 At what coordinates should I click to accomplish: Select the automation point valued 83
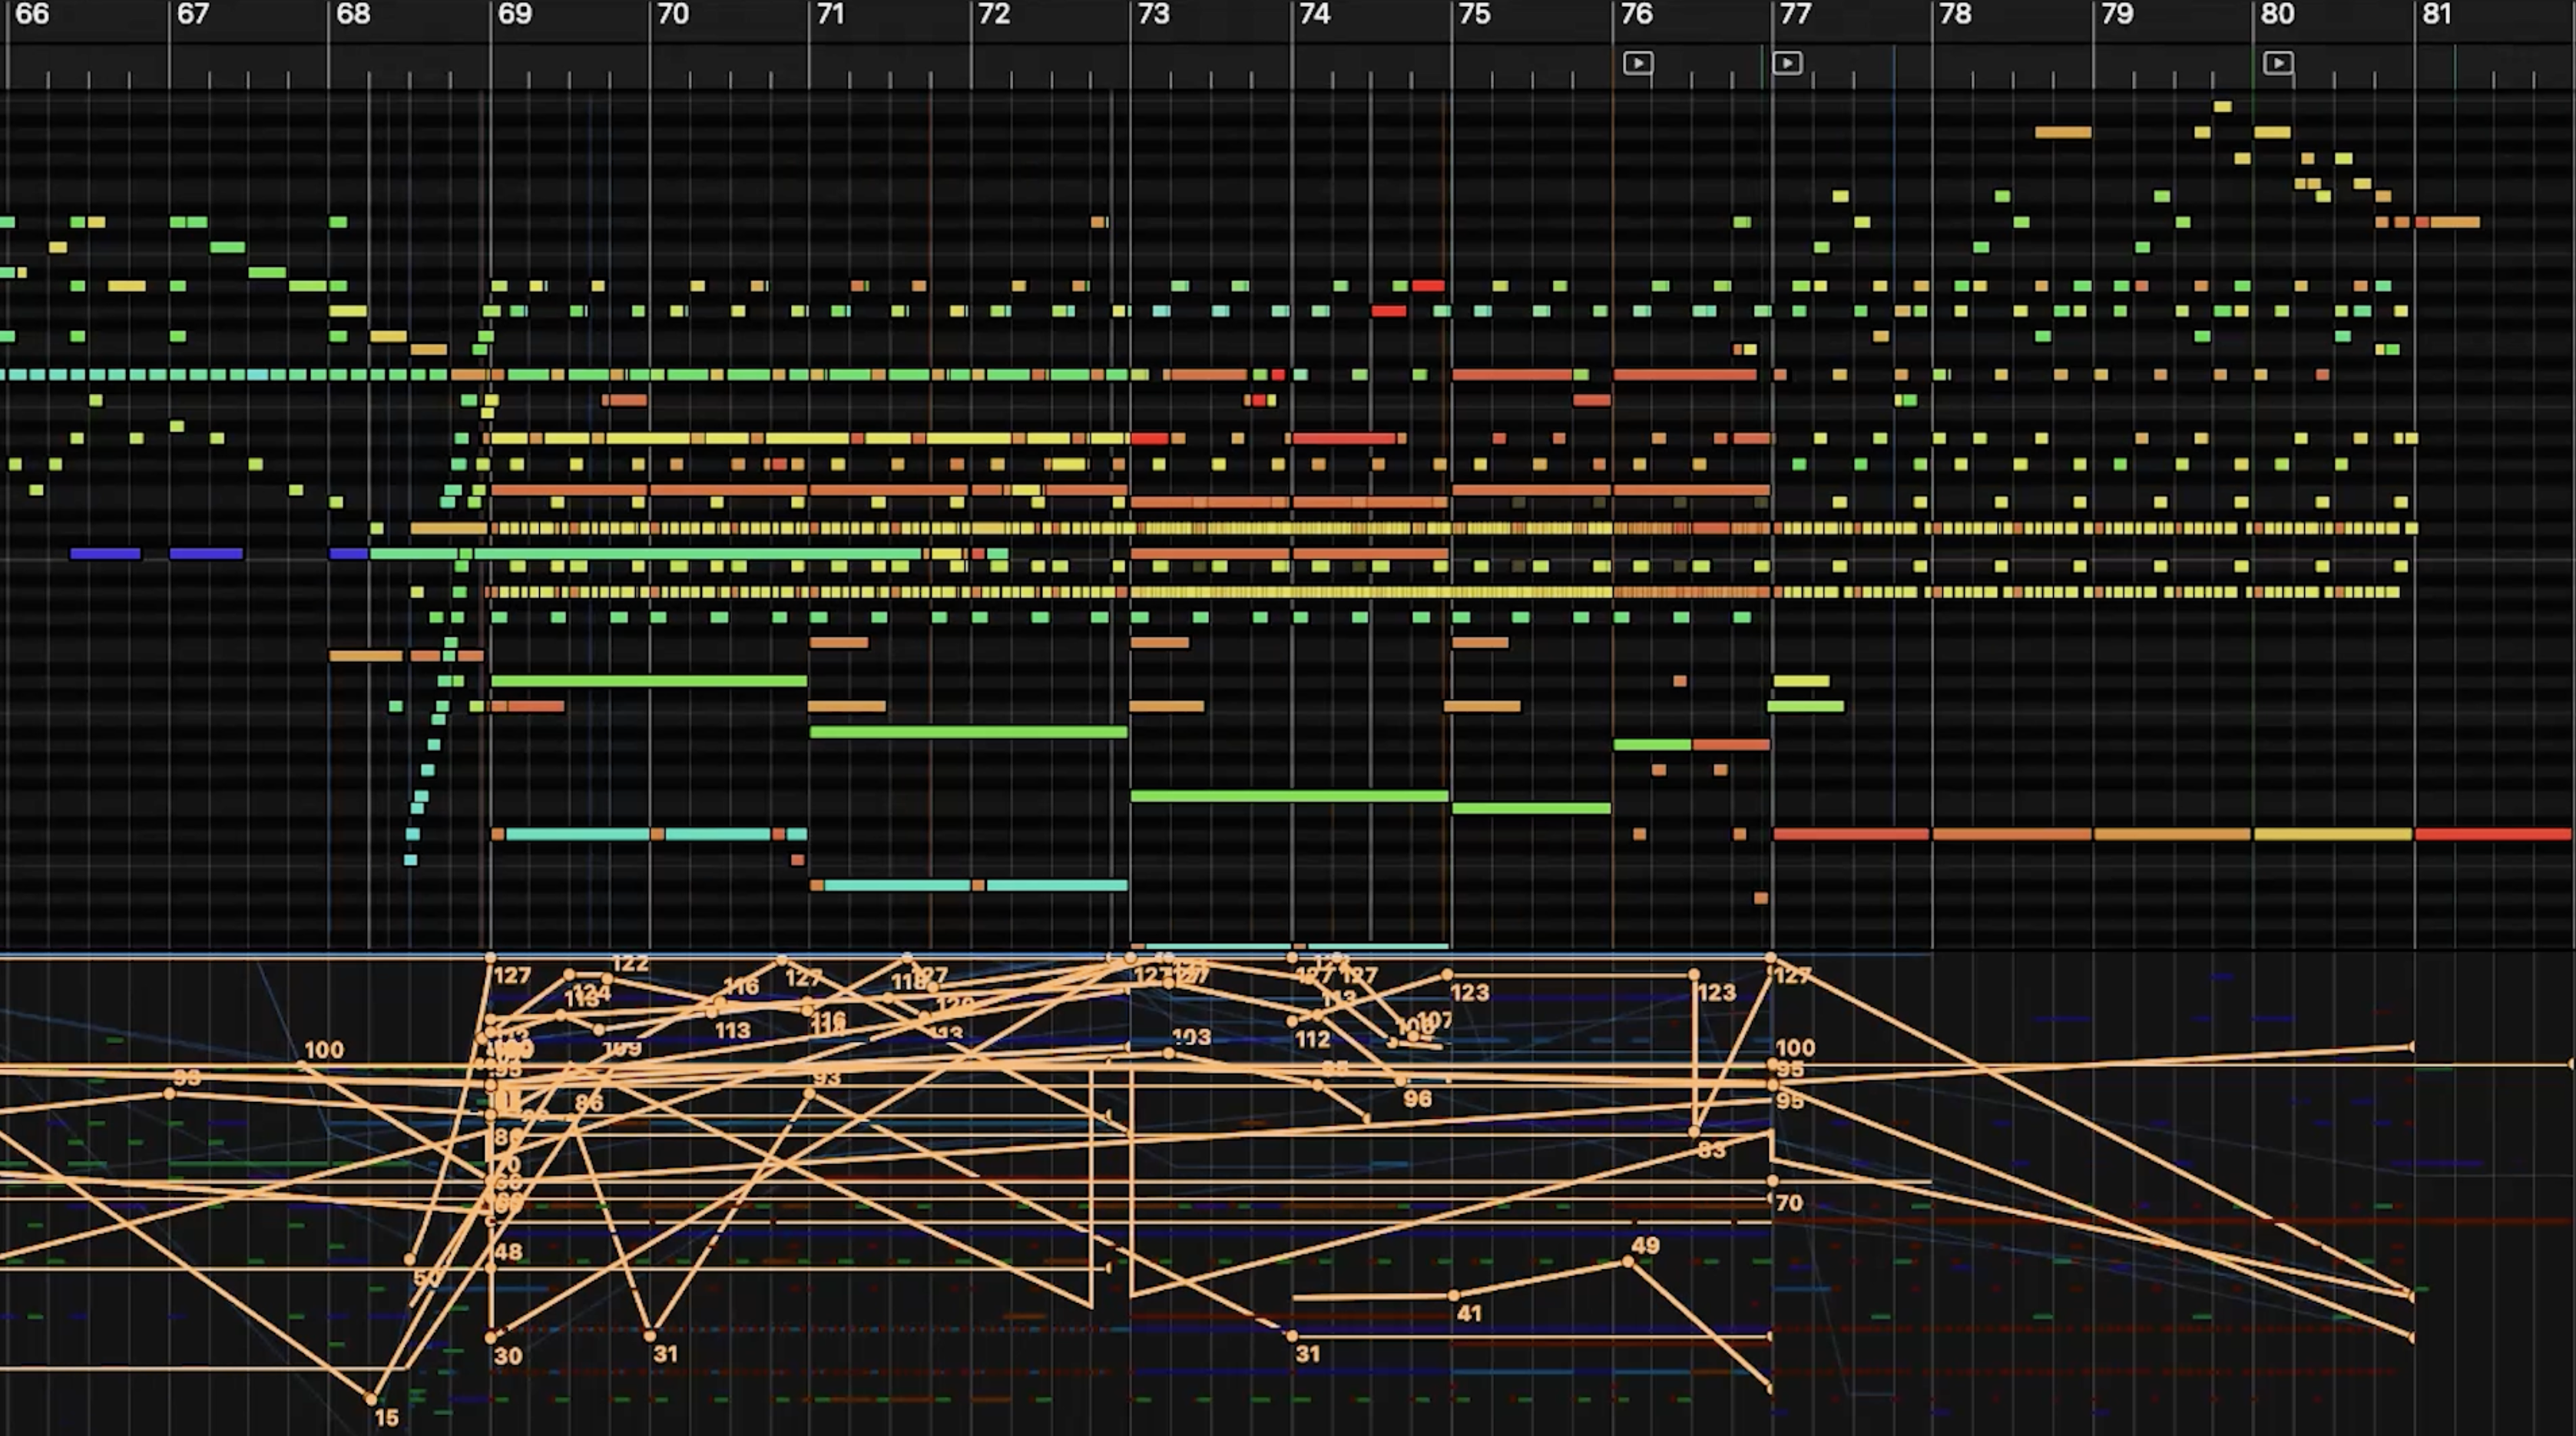(1694, 1132)
